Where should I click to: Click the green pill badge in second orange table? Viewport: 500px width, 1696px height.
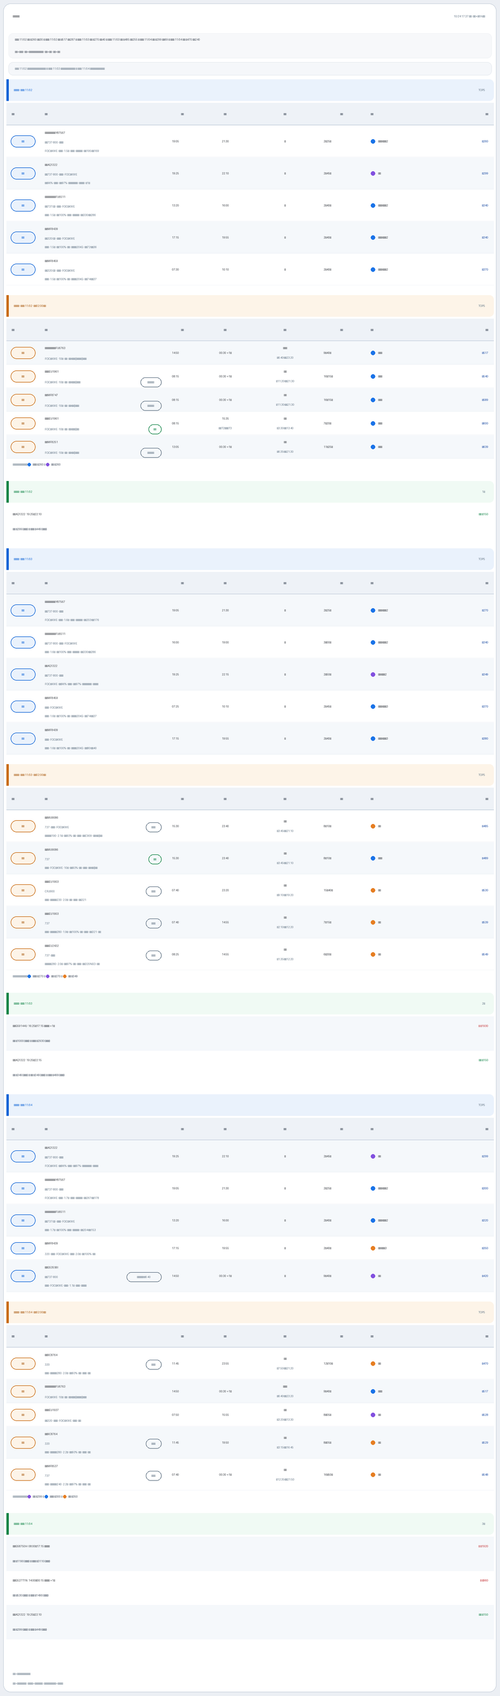[154, 859]
